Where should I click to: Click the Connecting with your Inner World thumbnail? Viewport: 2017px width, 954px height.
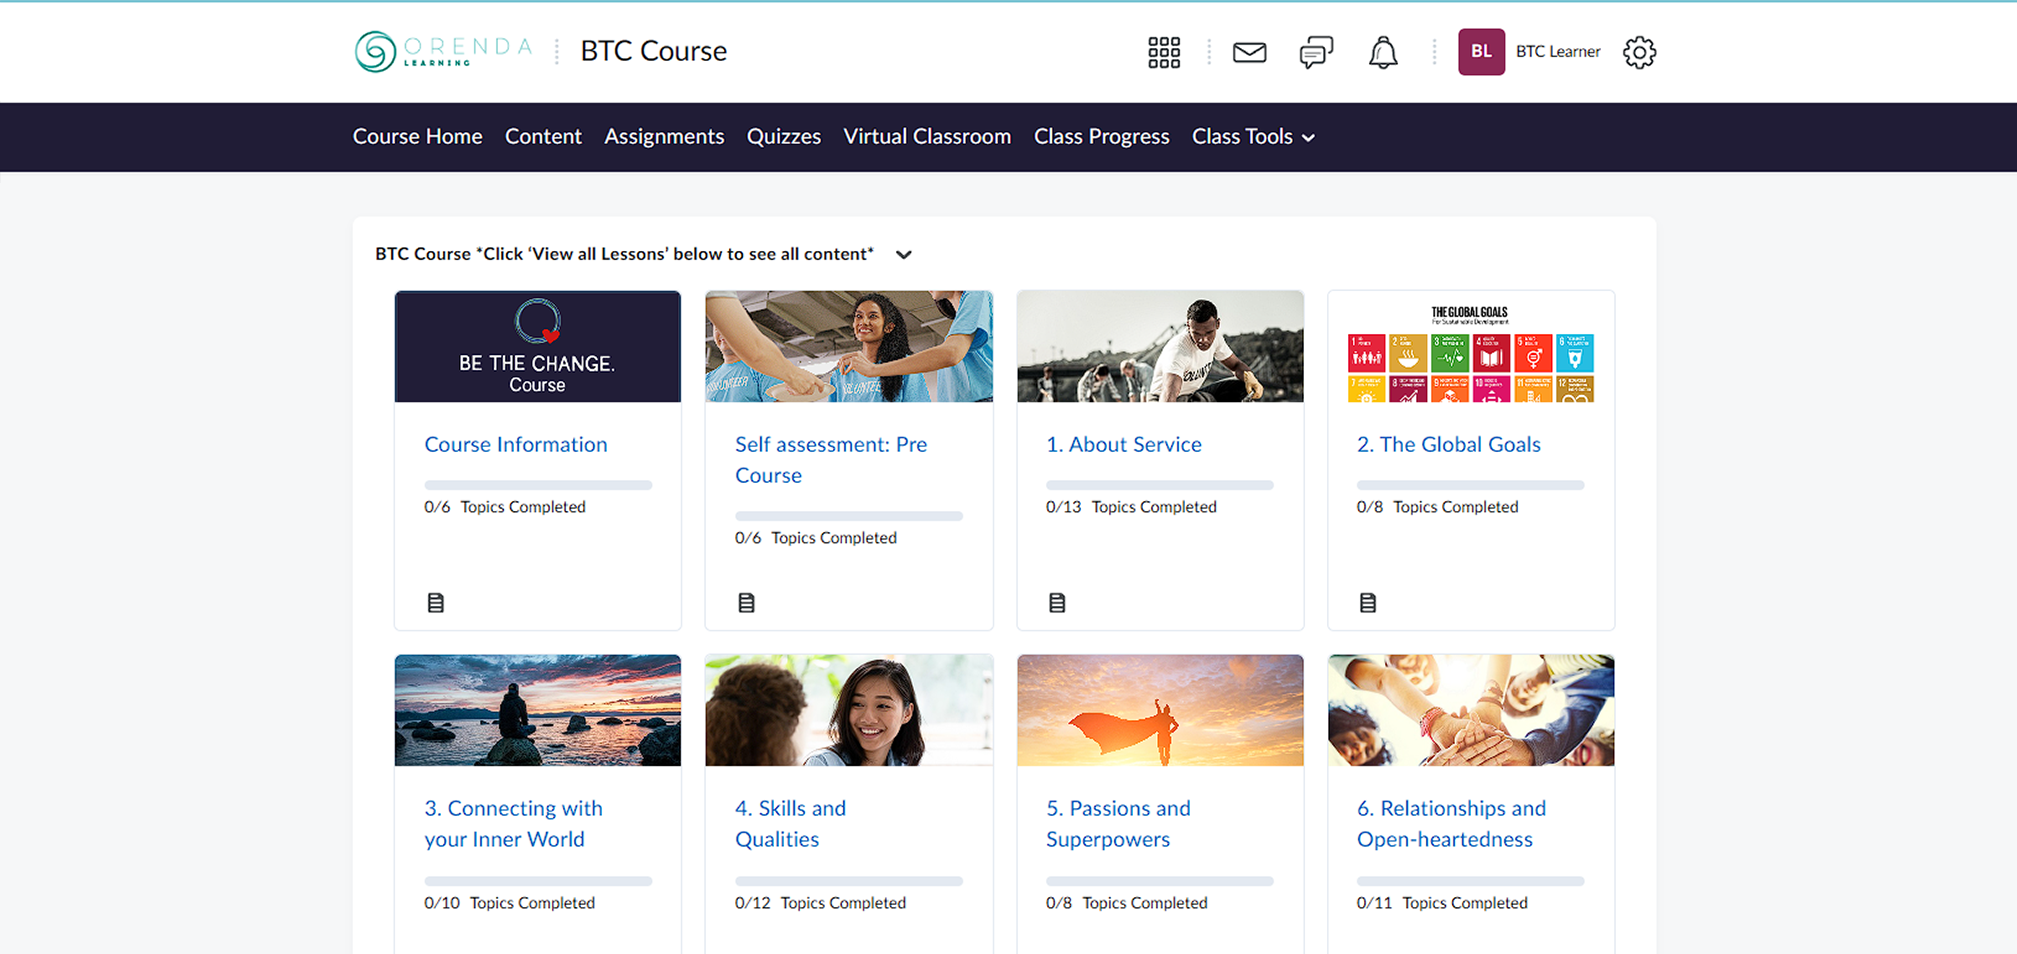pos(537,710)
